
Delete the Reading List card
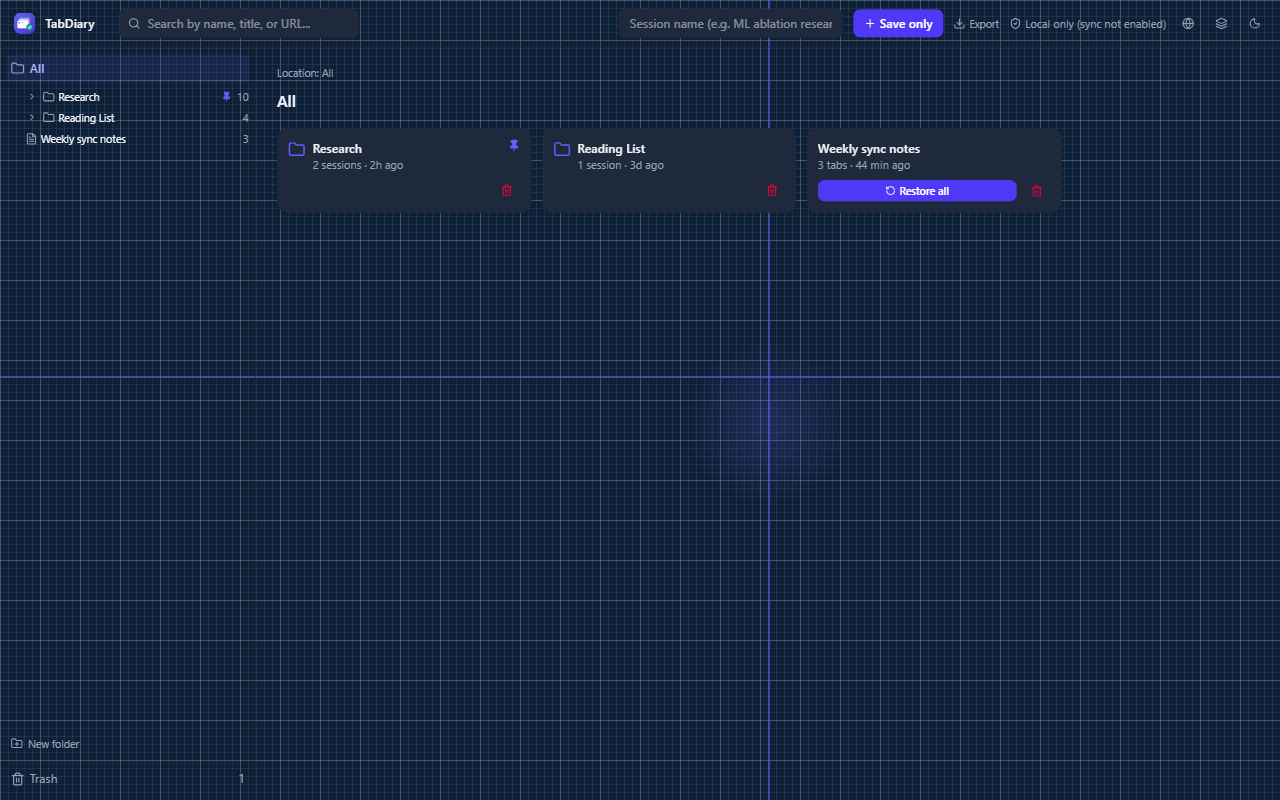[772, 190]
